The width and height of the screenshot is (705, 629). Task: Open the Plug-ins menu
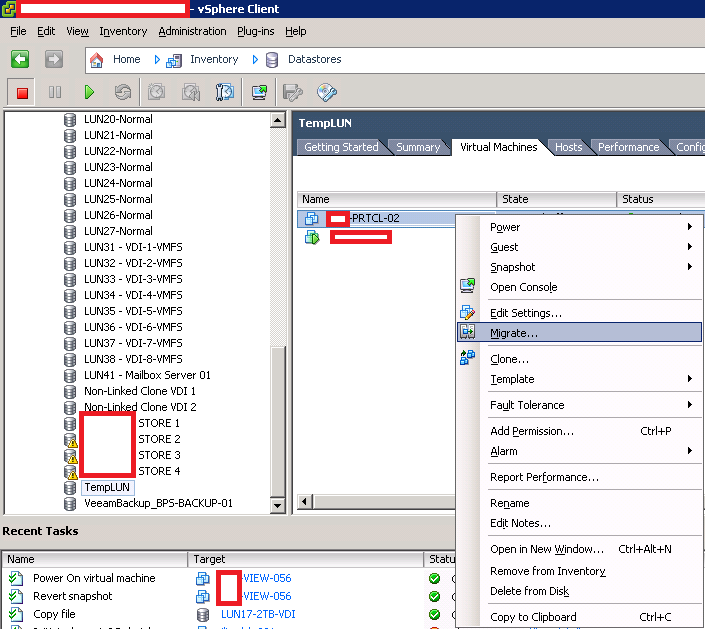255,31
